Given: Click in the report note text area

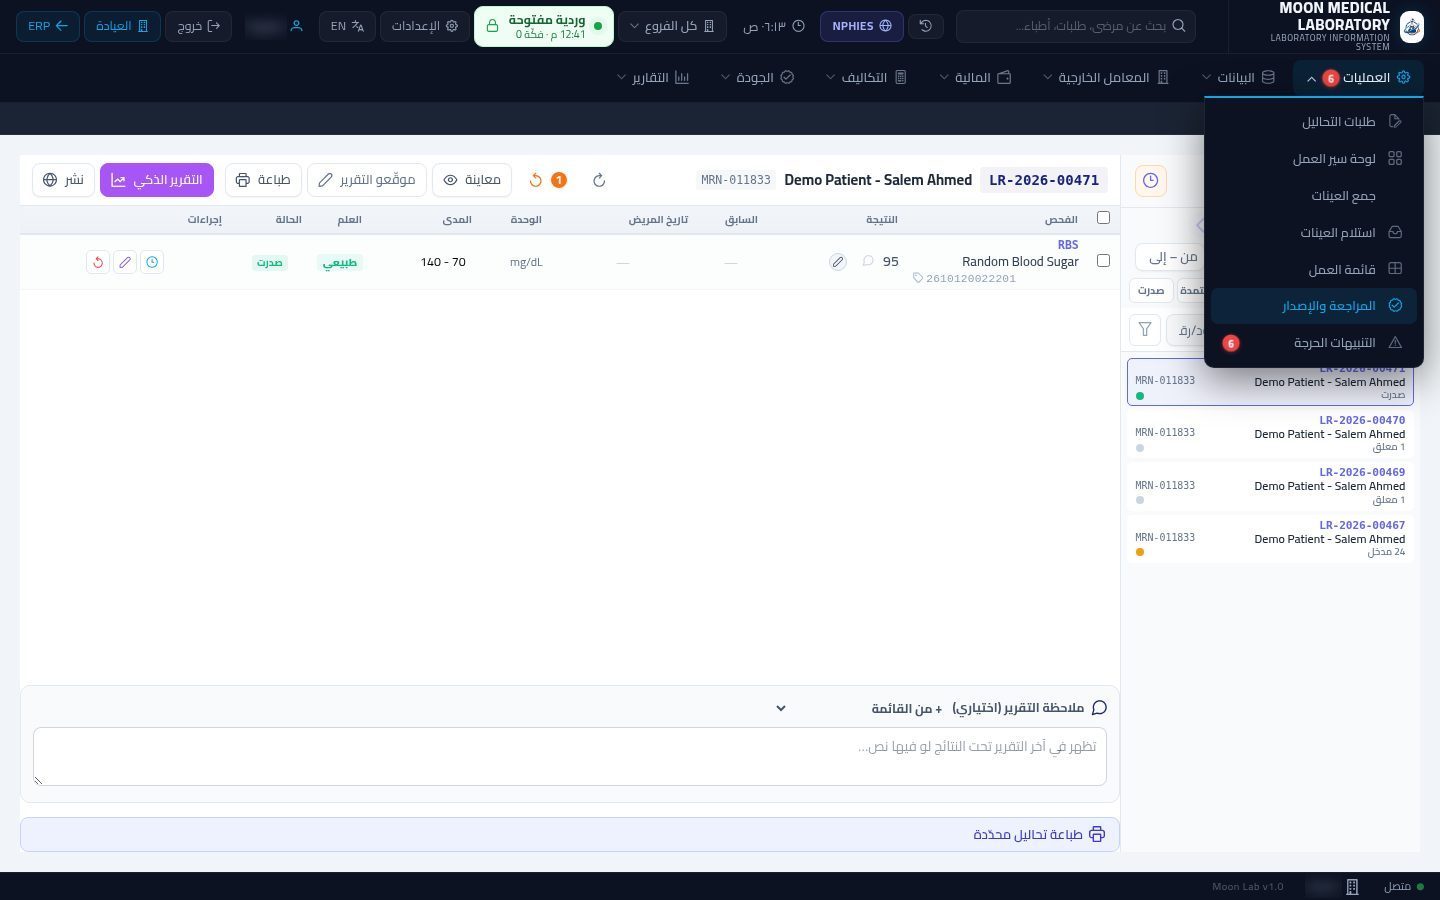Looking at the screenshot, I should (570, 756).
